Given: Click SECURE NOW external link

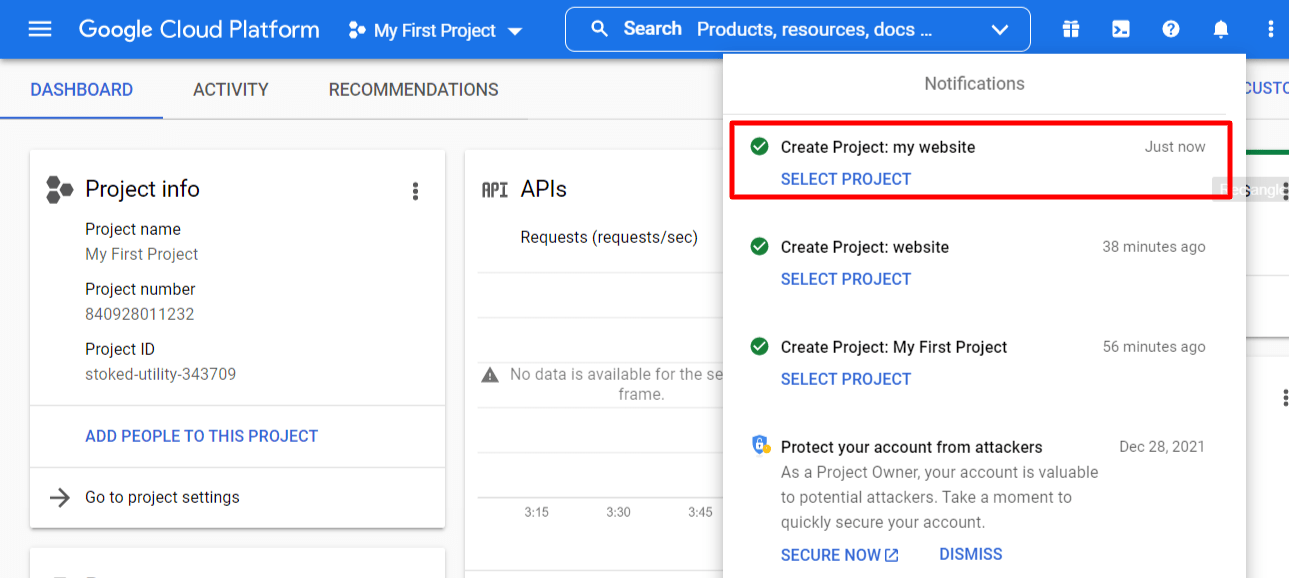Looking at the screenshot, I should 840,555.
